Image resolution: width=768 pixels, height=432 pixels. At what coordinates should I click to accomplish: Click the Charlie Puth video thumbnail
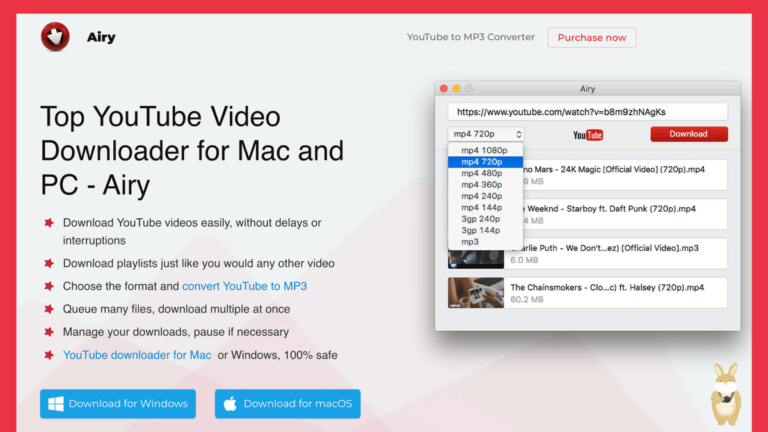[476, 259]
